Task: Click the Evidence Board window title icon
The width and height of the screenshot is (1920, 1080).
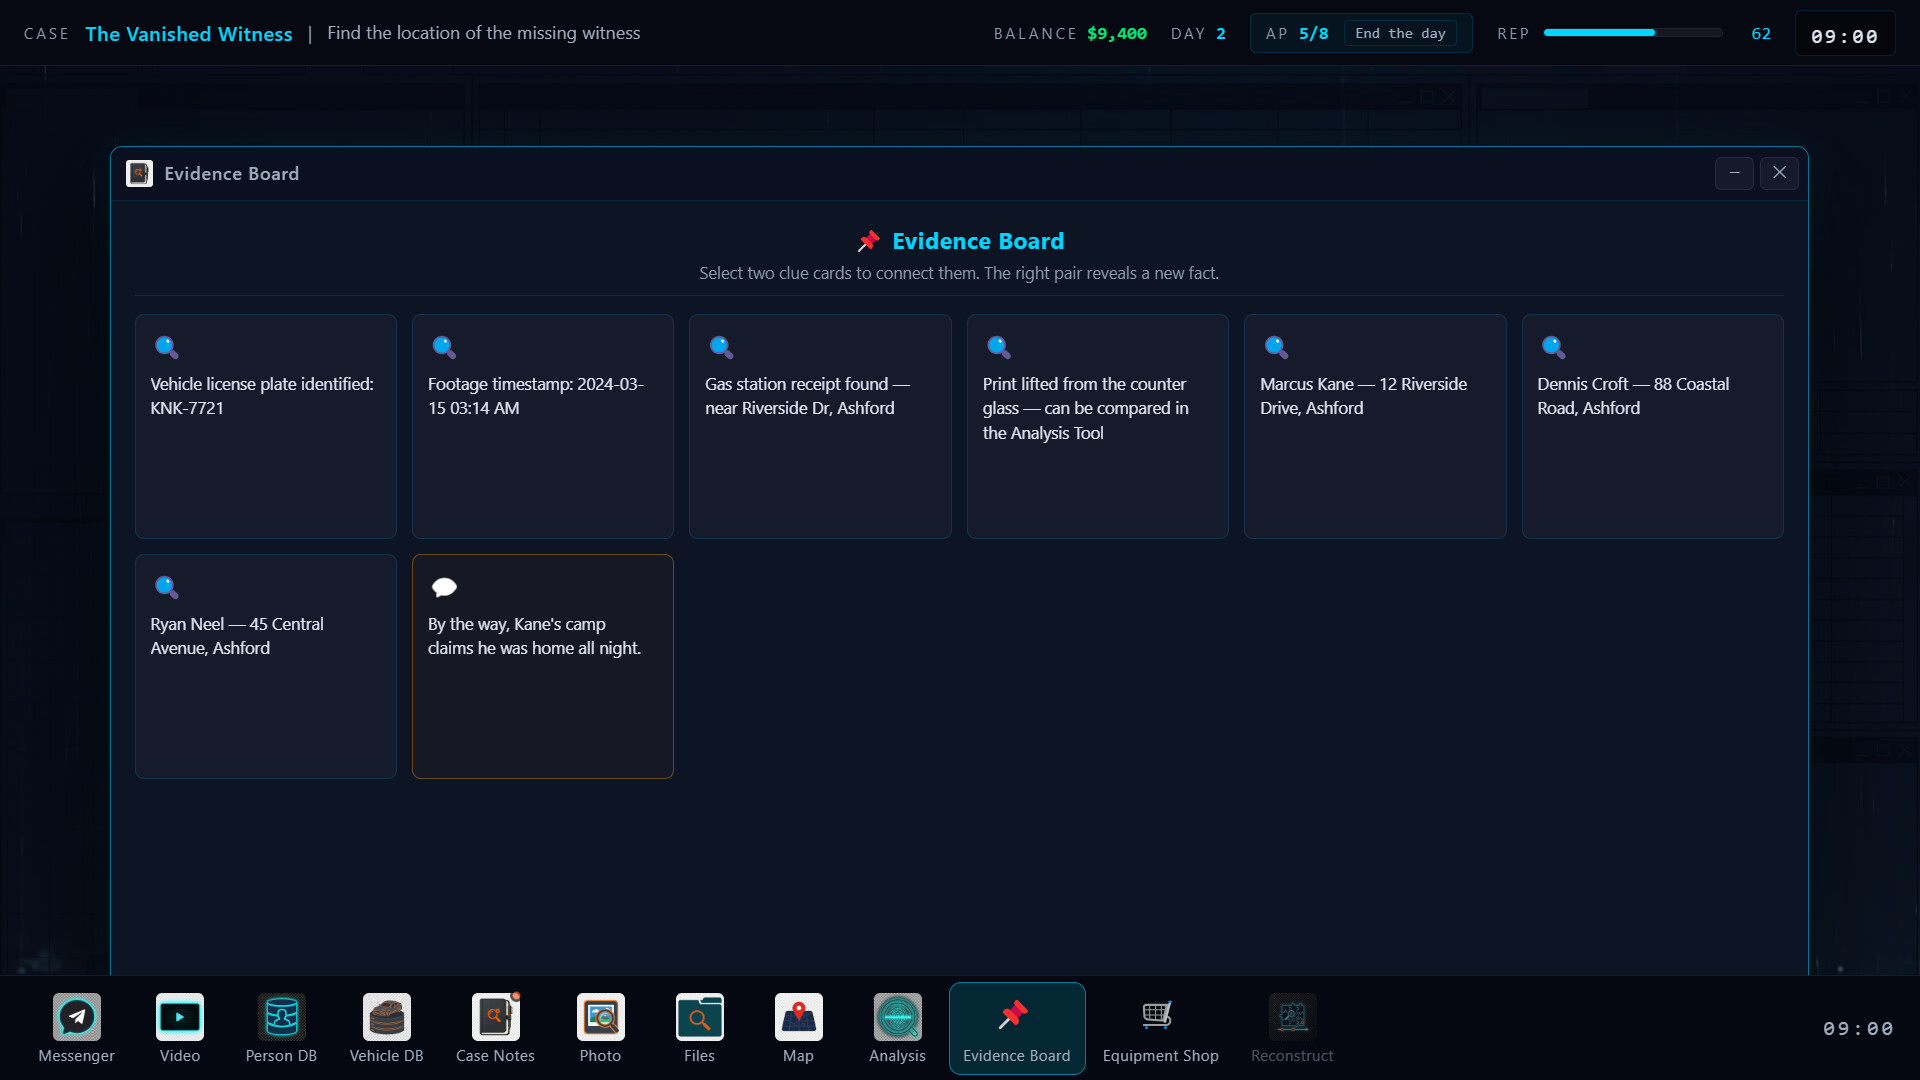Action: [x=139, y=174]
